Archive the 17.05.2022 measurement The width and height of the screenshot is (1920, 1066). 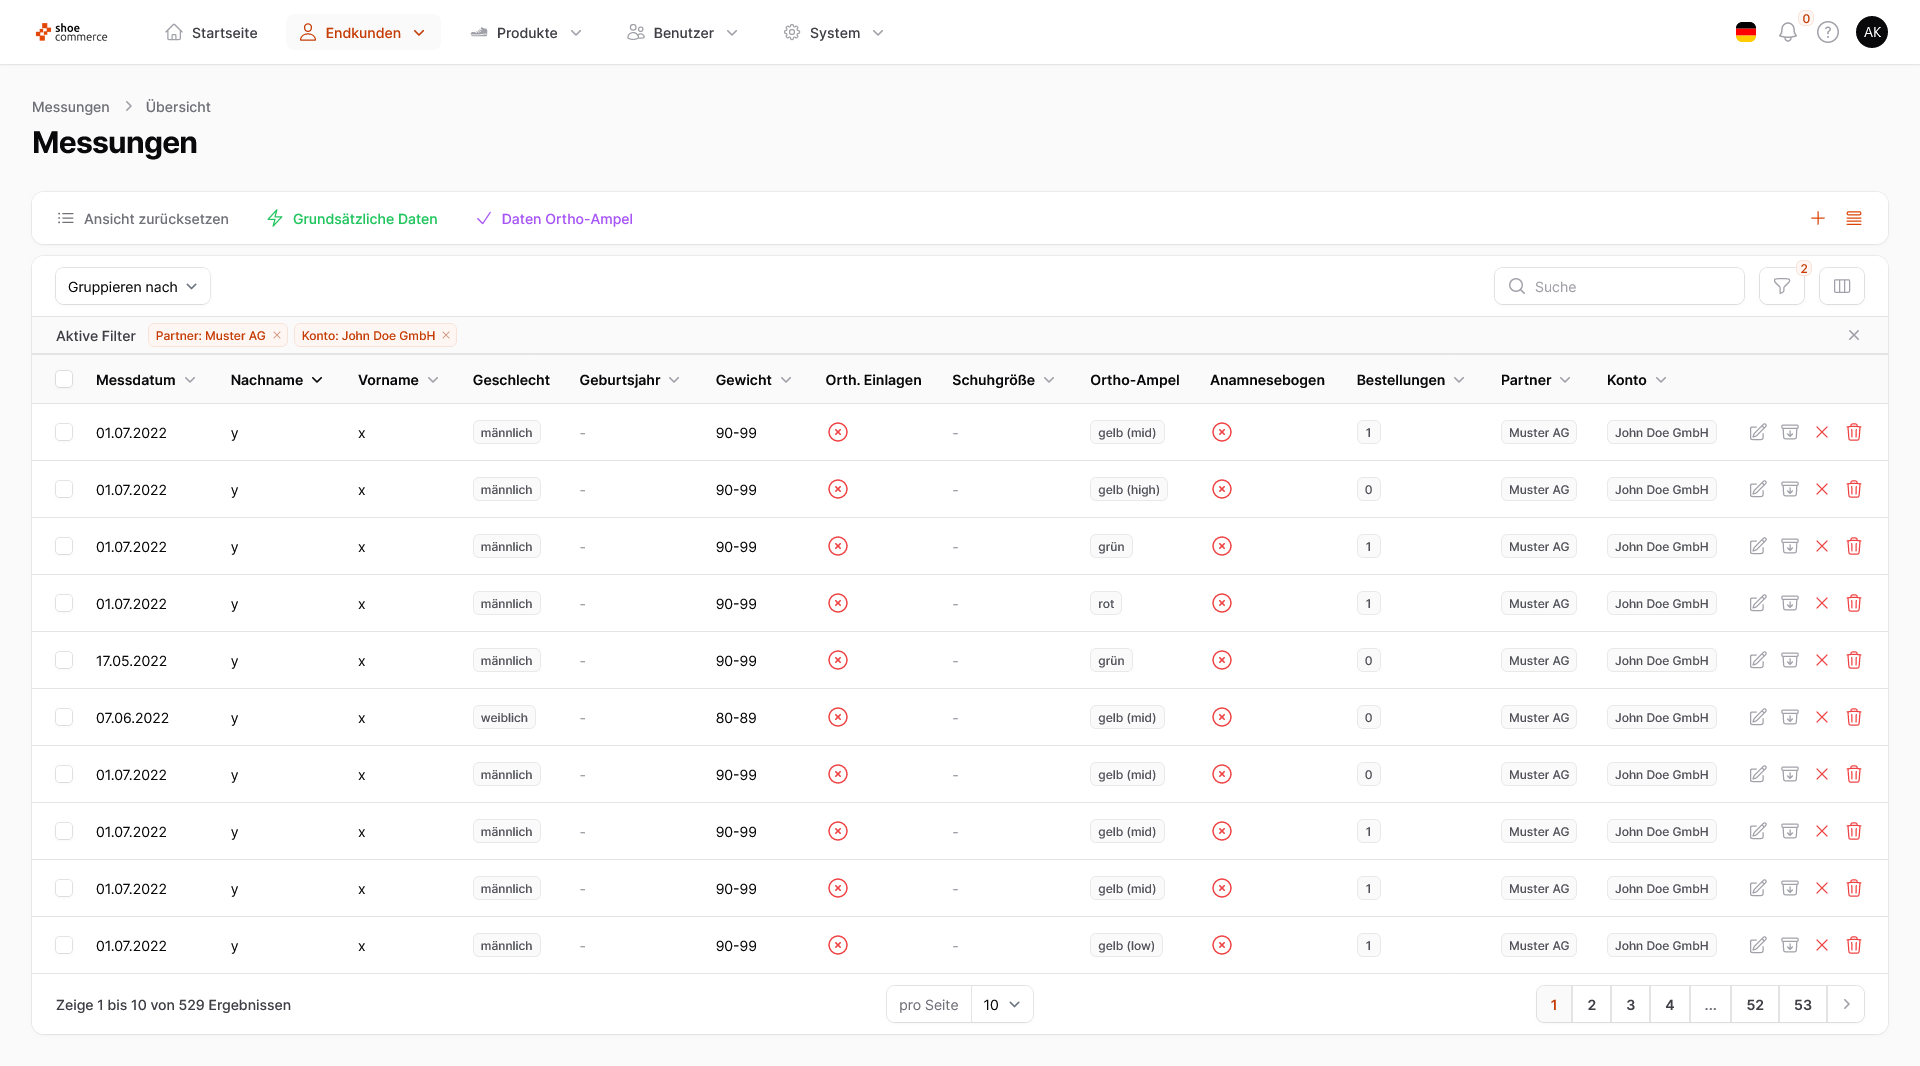[1789, 661]
